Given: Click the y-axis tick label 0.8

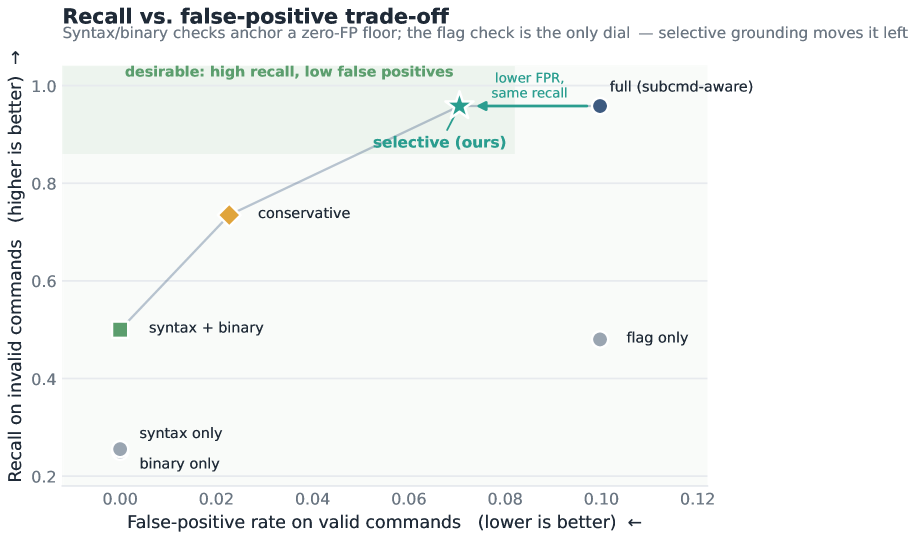Looking at the screenshot, I should pyautogui.click(x=44, y=184).
